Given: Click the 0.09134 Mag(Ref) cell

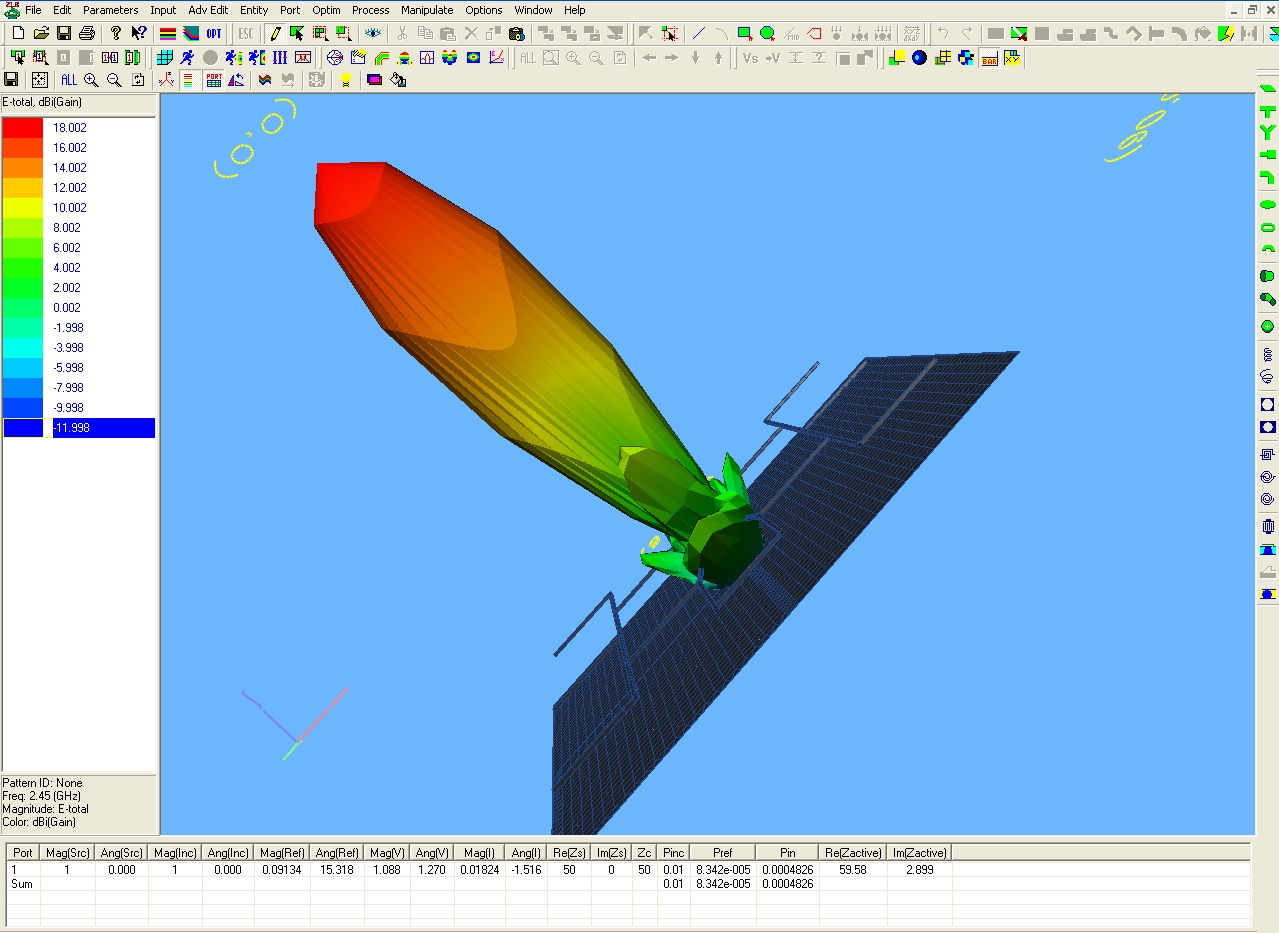Looking at the screenshot, I should pos(282,871).
